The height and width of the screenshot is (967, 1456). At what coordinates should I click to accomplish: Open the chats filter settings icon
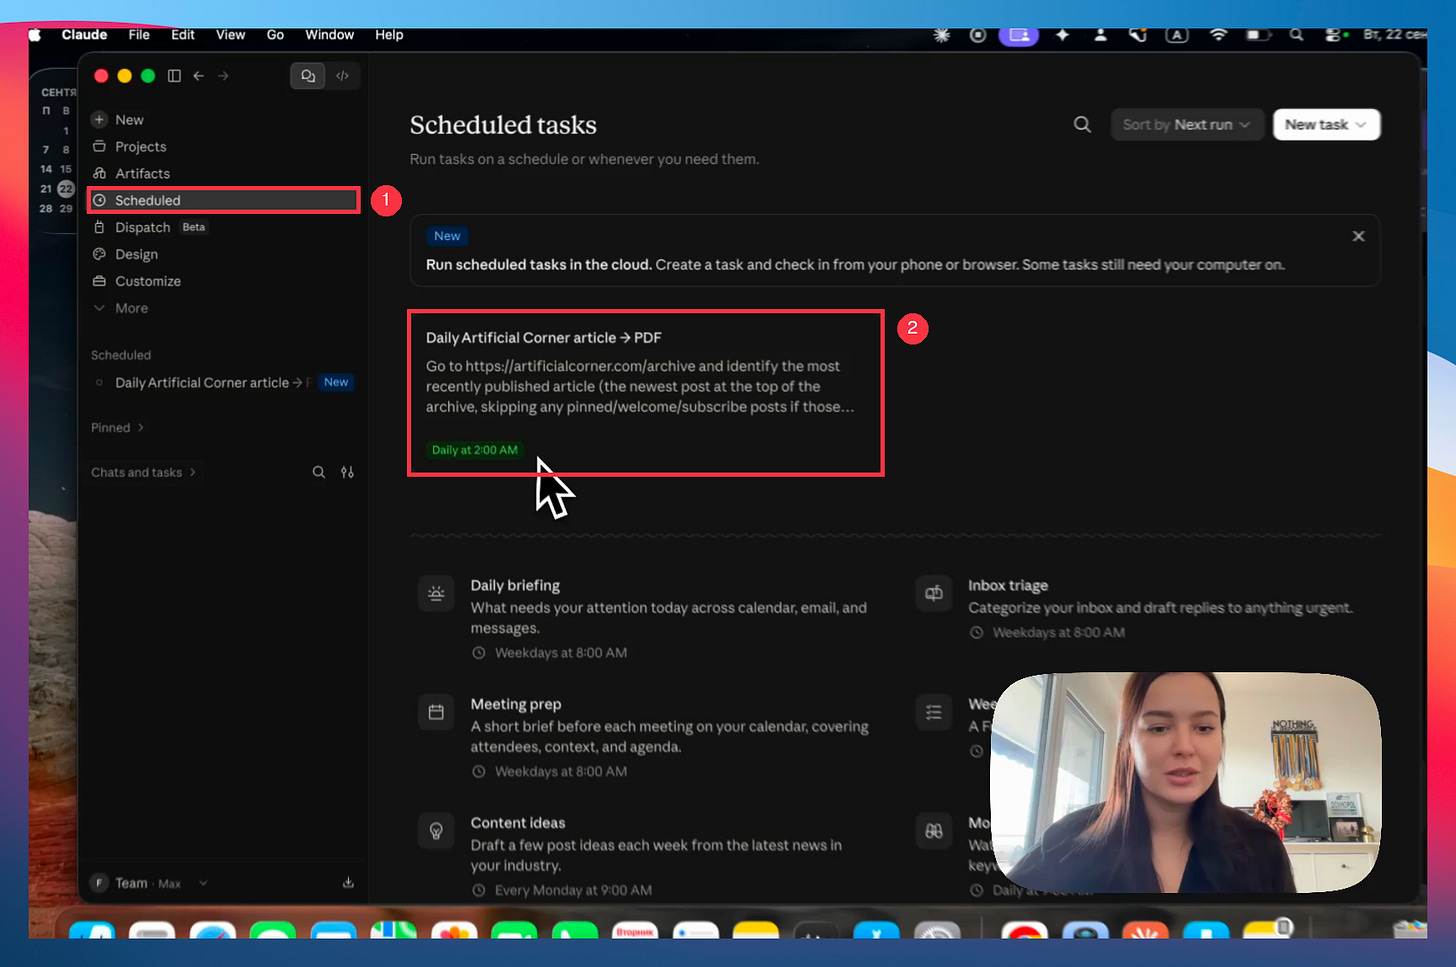347,472
